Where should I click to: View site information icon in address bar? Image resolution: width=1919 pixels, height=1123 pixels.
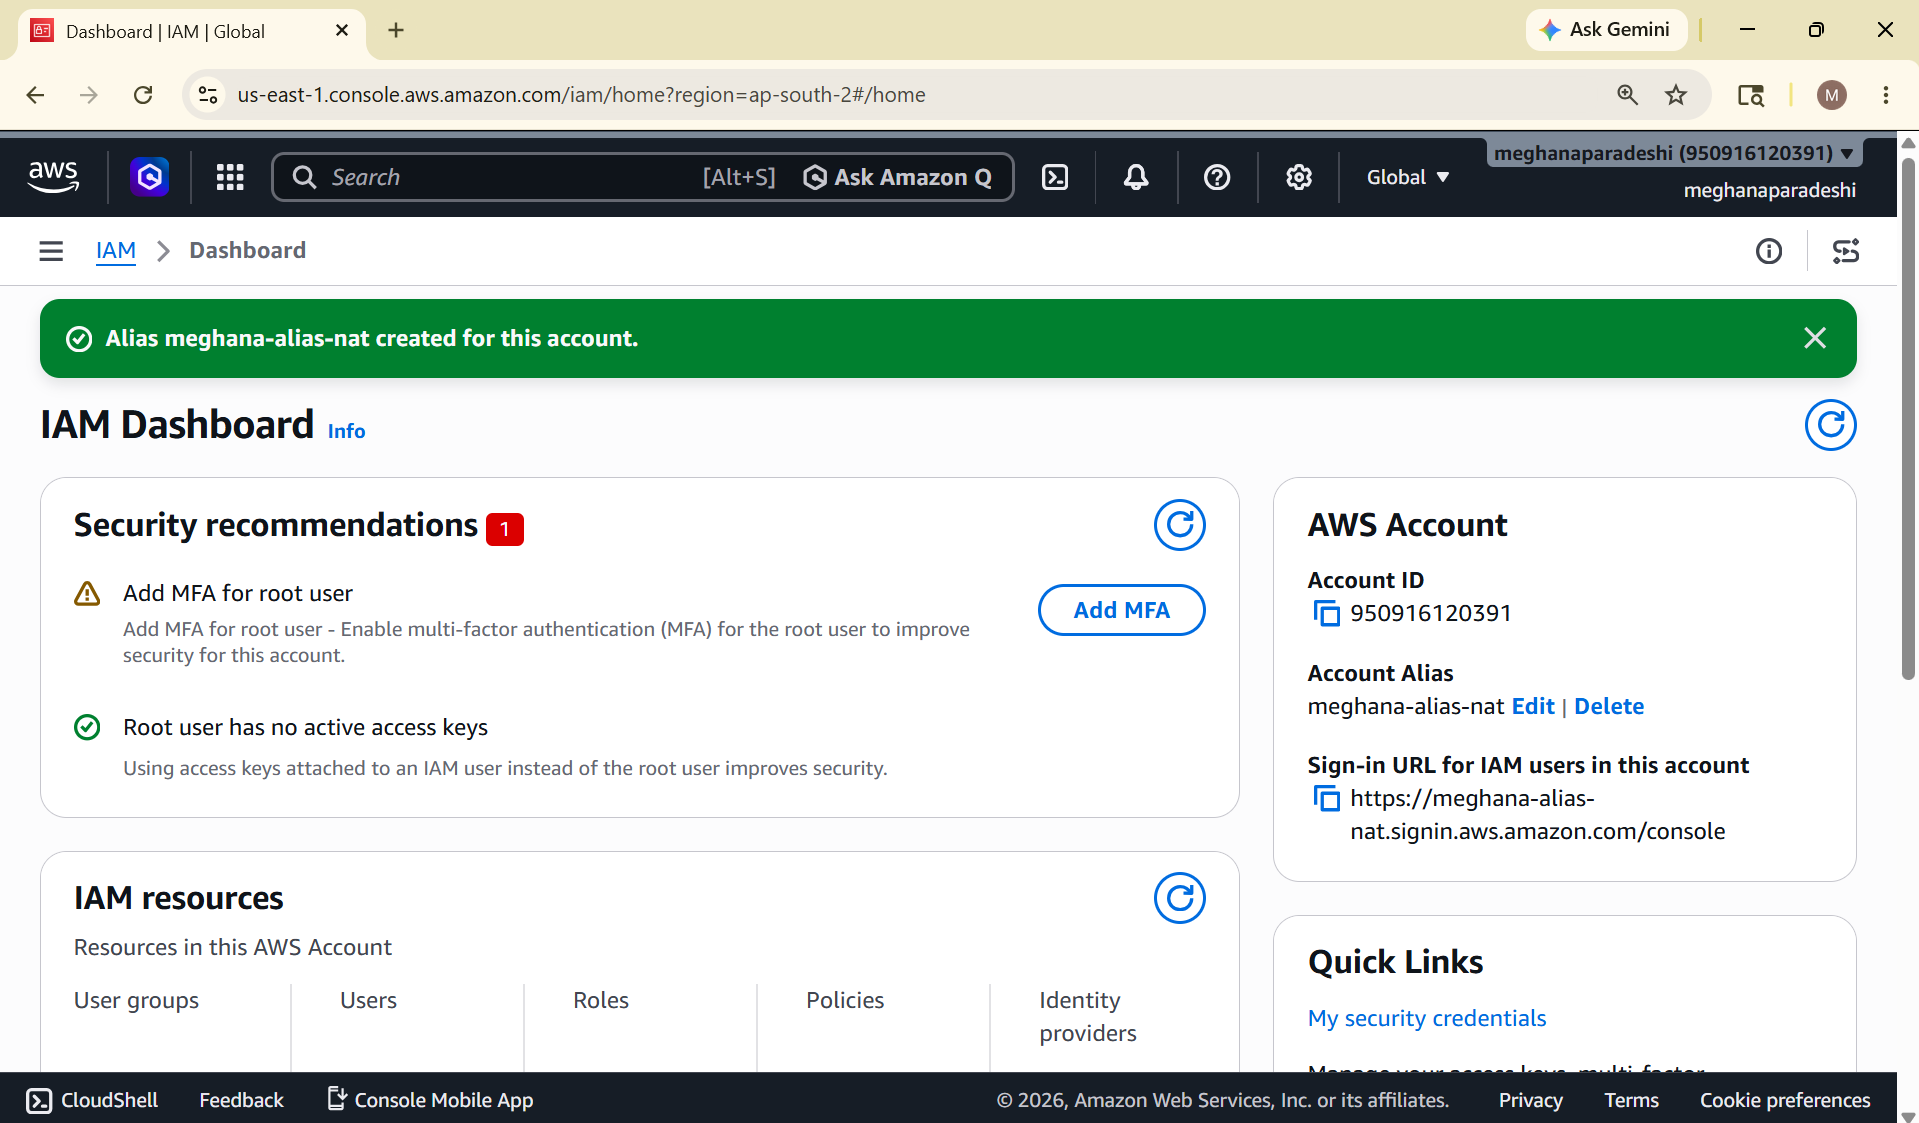tap(208, 95)
